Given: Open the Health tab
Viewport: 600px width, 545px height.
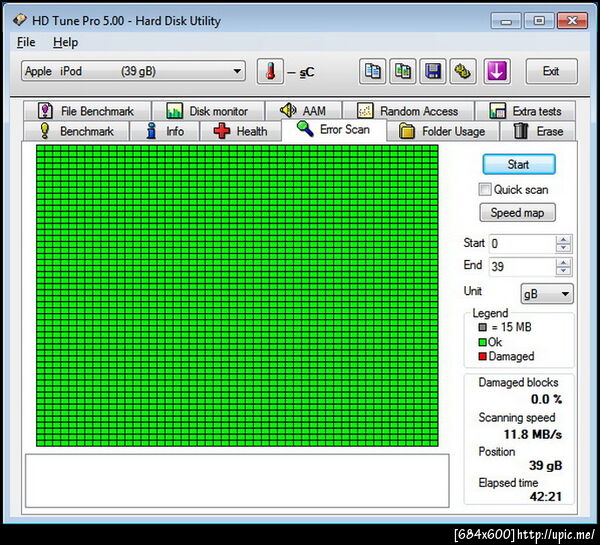Looking at the screenshot, I should coord(241,131).
